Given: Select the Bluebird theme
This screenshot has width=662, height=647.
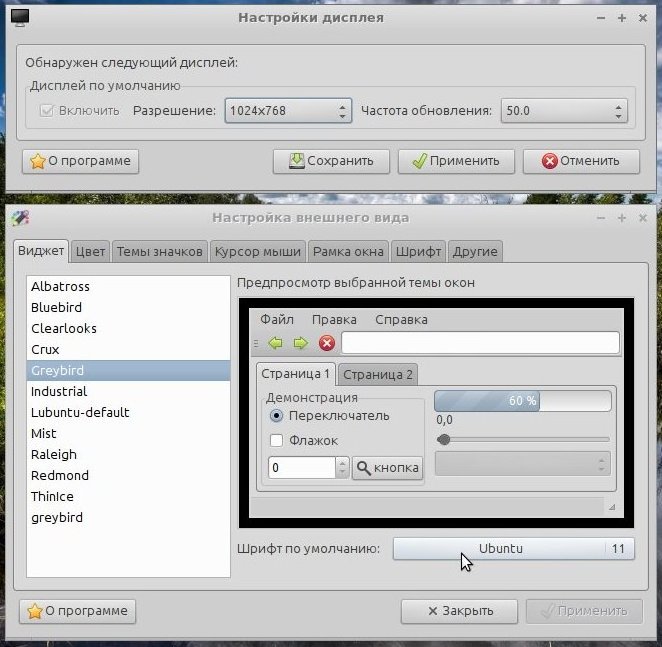Looking at the screenshot, I should pyautogui.click(x=128, y=307).
